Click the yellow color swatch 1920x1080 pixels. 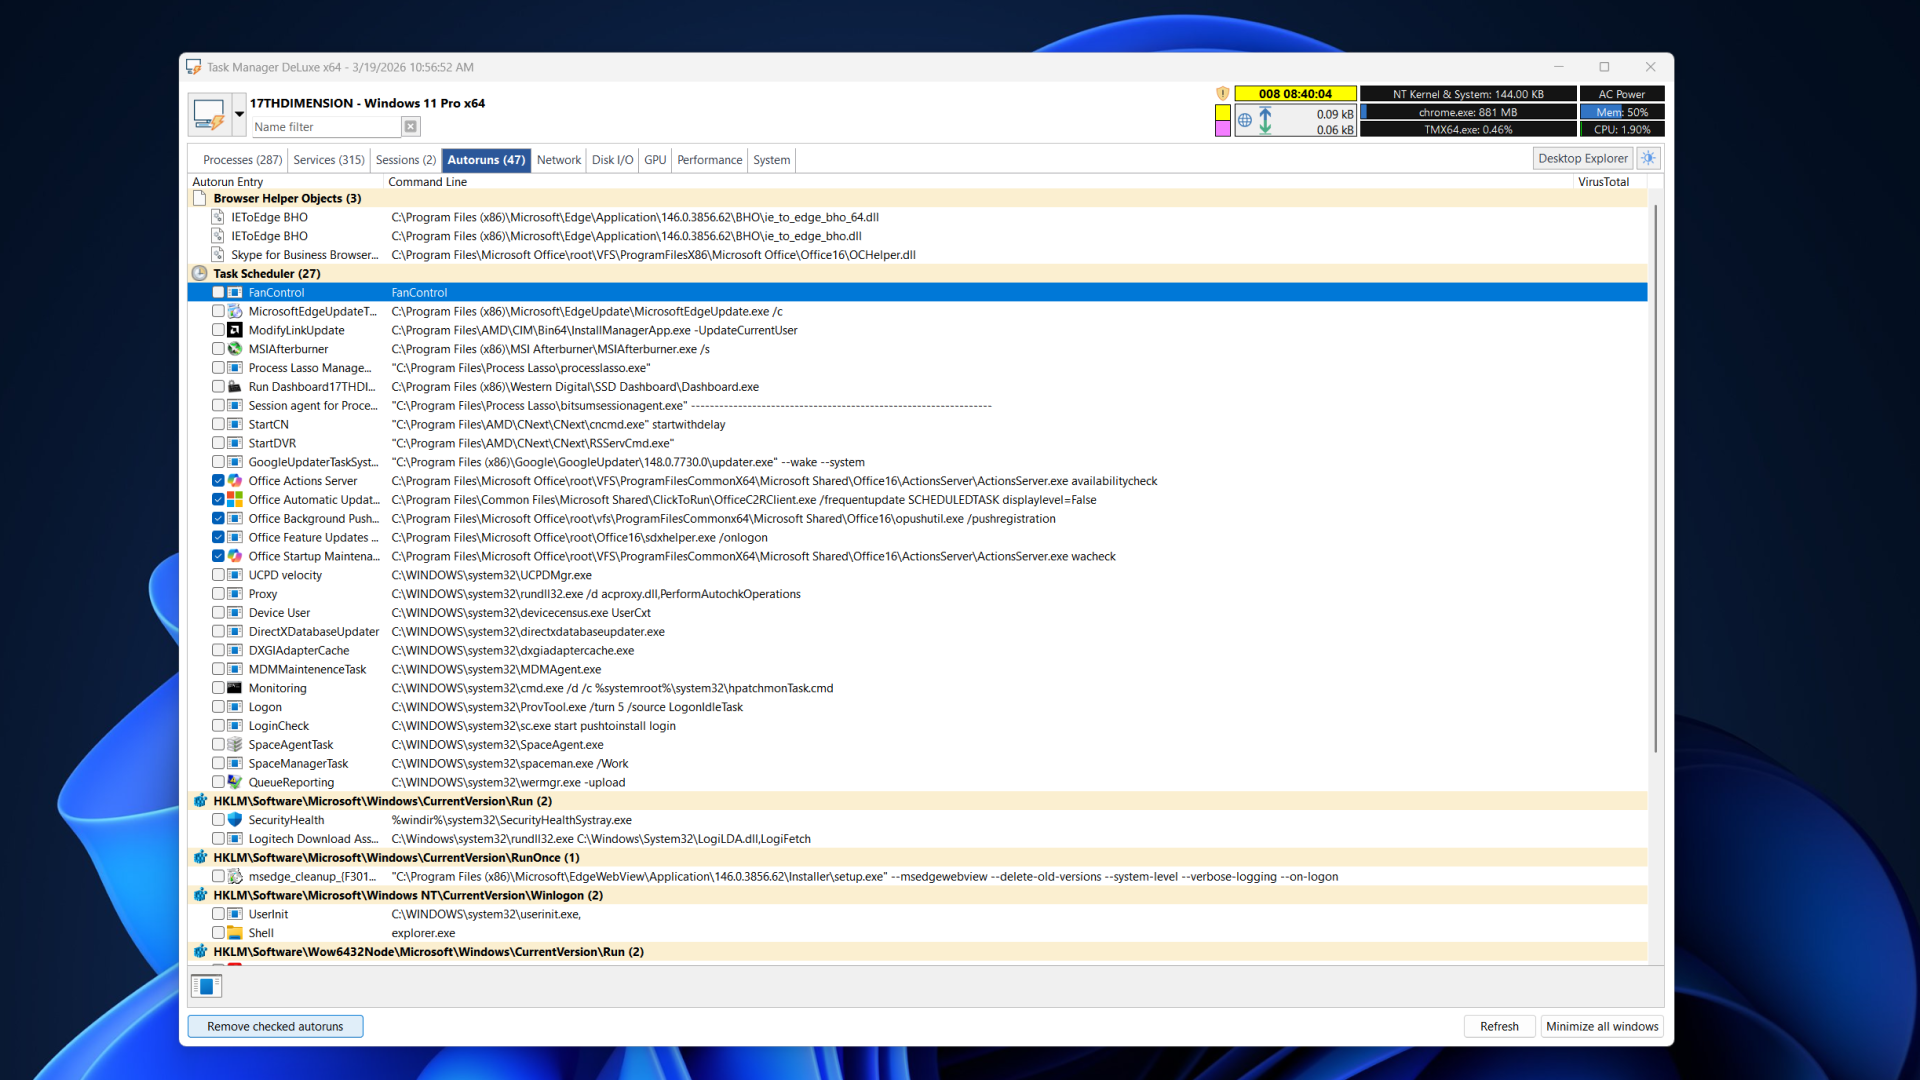click(x=1222, y=113)
